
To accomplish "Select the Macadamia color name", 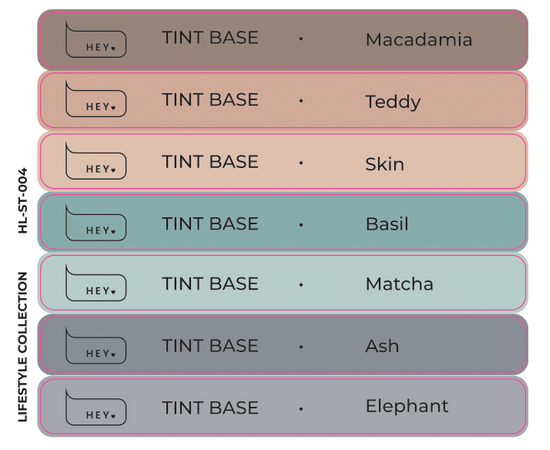I will point(419,39).
